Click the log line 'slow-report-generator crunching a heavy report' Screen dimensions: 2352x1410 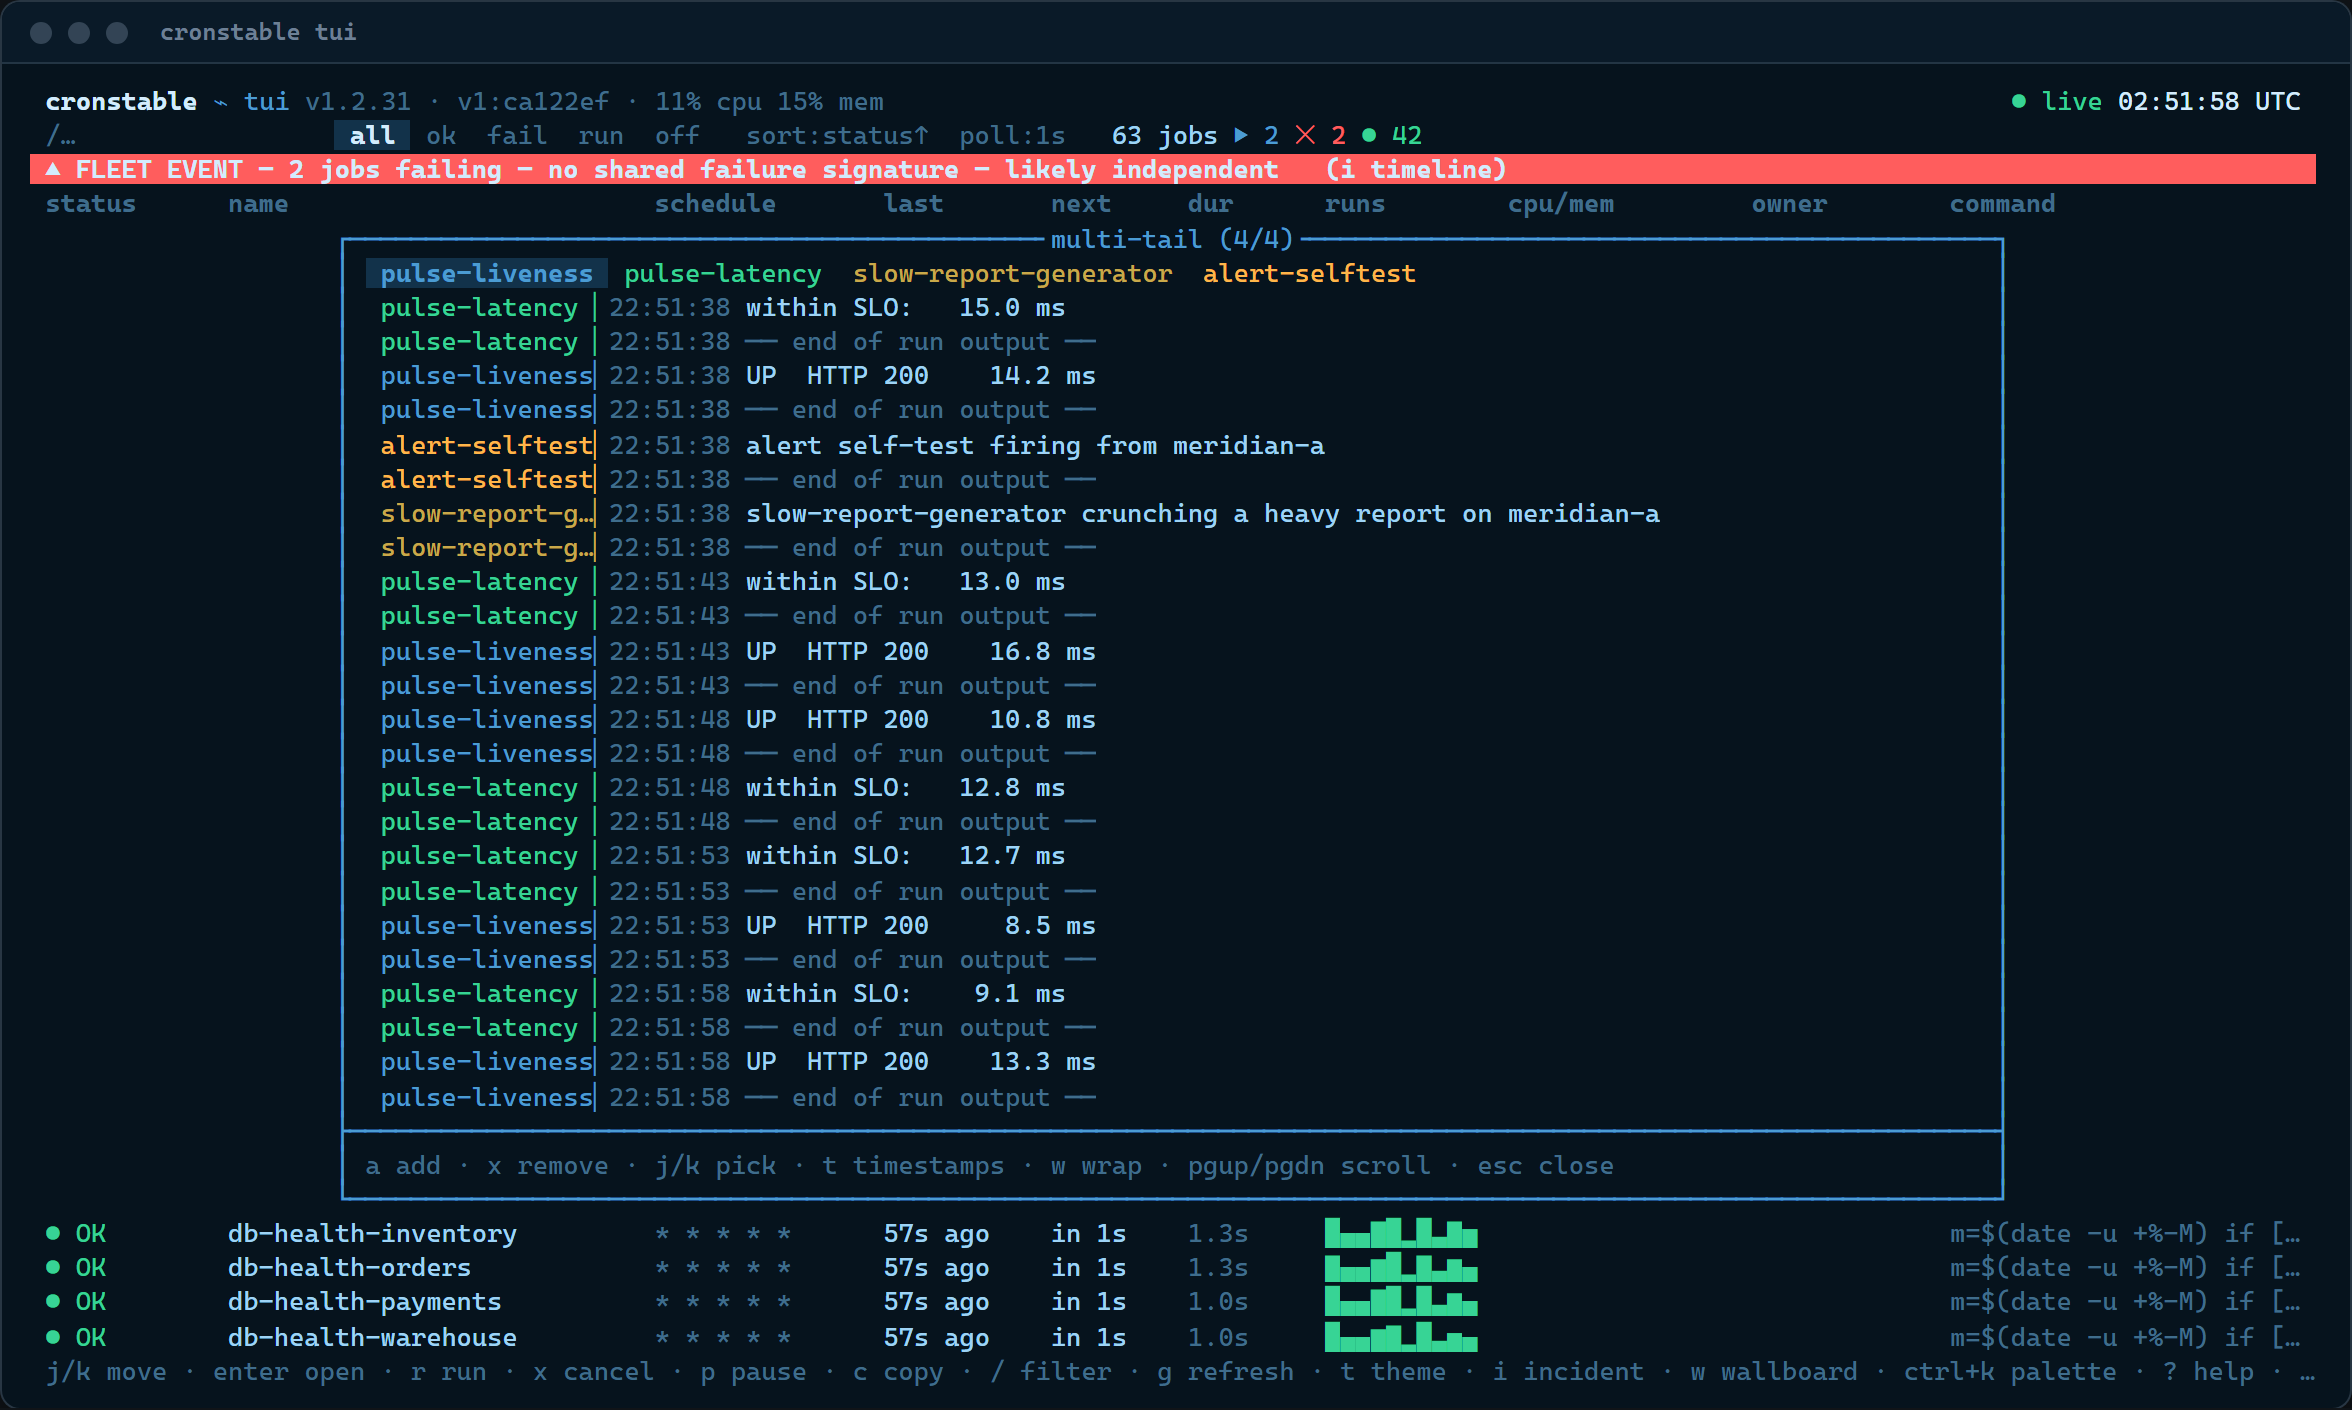1202,514
